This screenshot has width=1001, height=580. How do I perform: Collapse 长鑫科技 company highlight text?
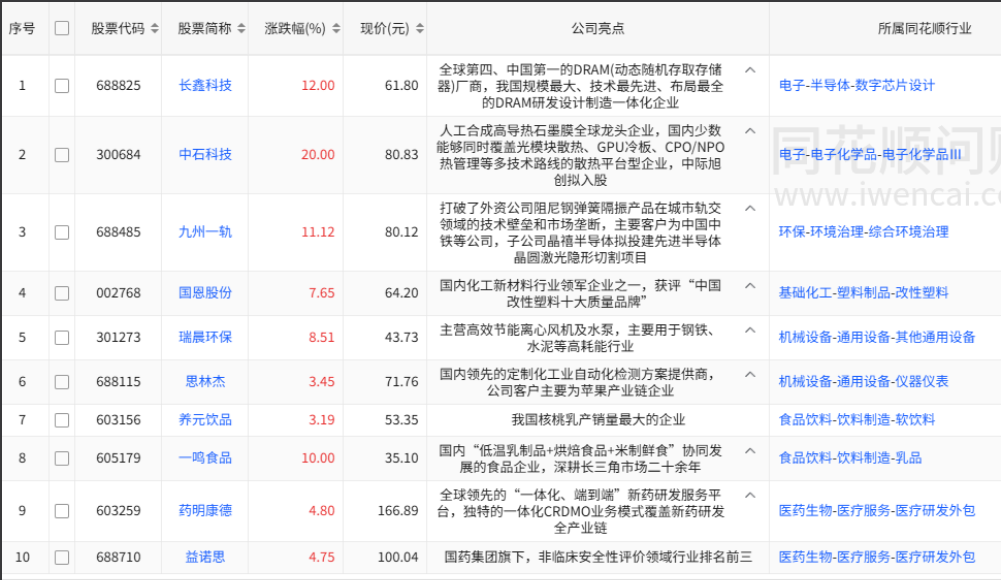[751, 70]
